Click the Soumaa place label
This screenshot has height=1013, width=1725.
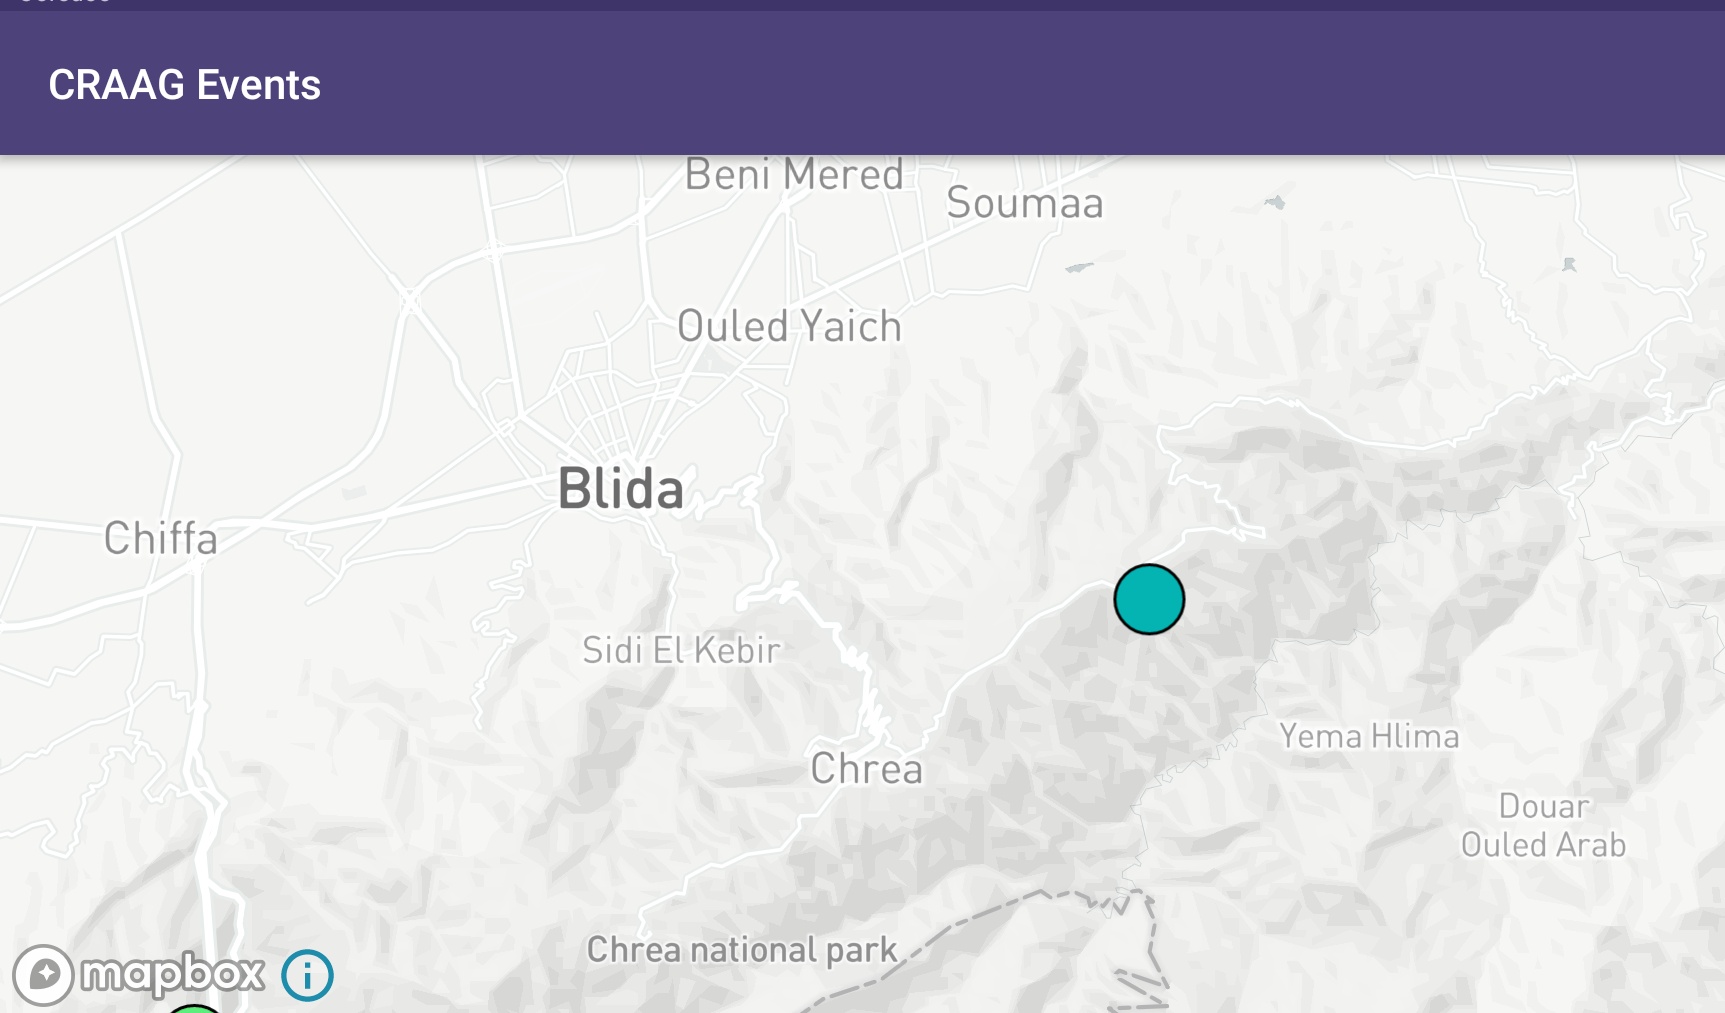coord(1025,203)
